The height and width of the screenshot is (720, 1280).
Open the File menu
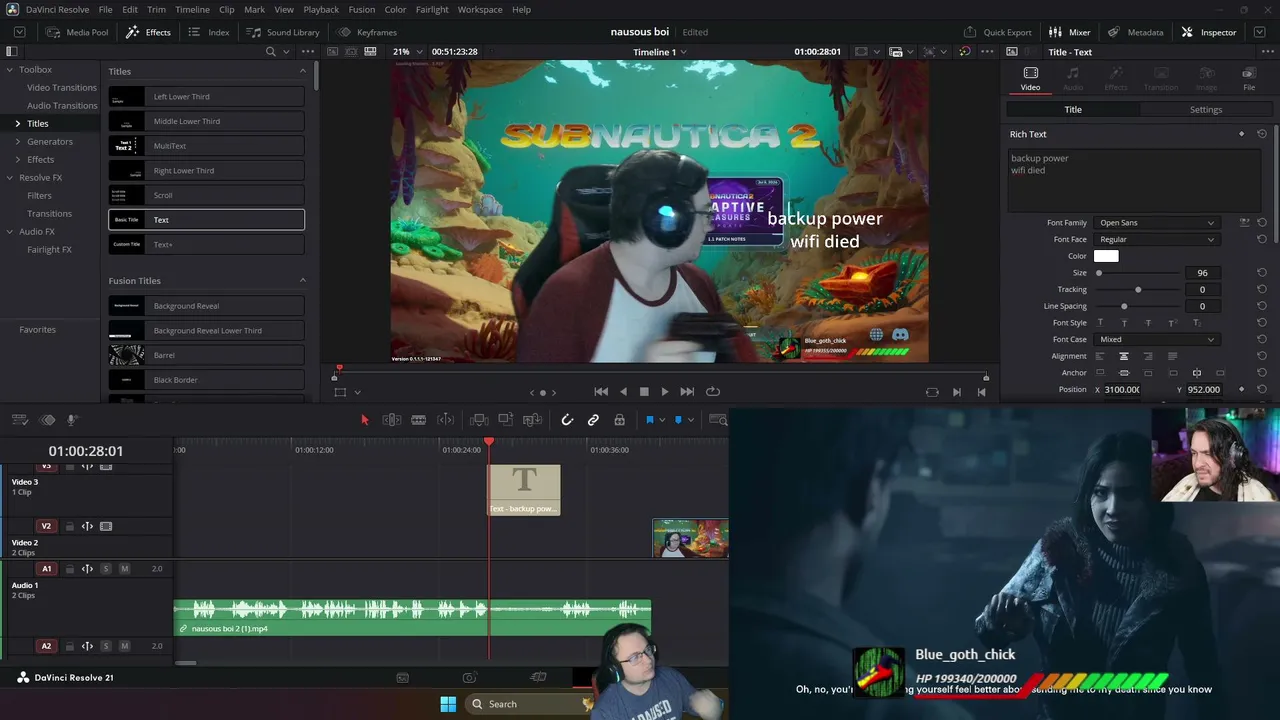[x=105, y=9]
